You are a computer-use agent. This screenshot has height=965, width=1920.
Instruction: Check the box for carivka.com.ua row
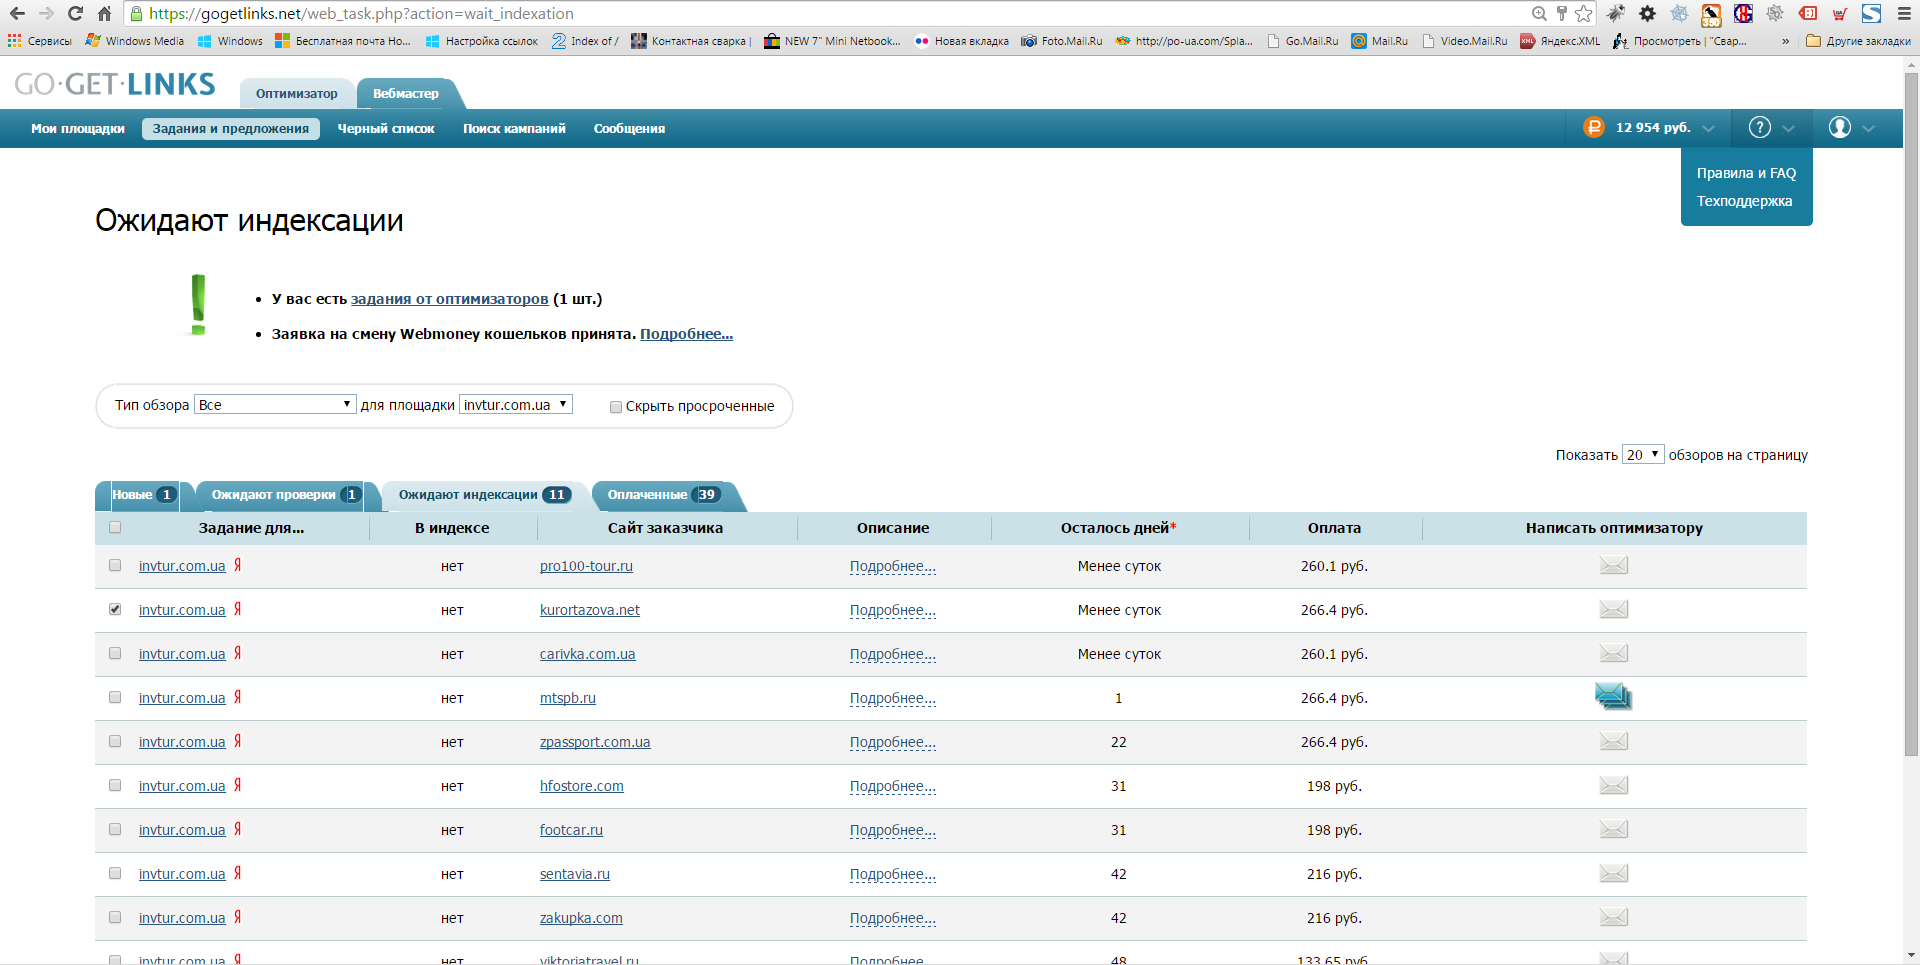click(115, 653)
